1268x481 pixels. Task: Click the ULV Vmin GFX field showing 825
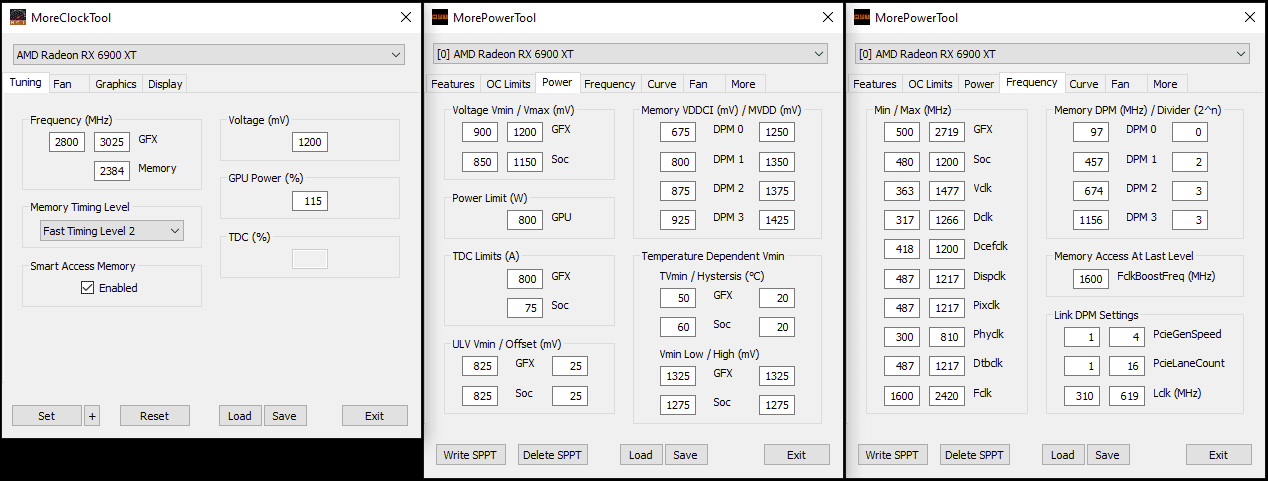click(x=480, y=367)
